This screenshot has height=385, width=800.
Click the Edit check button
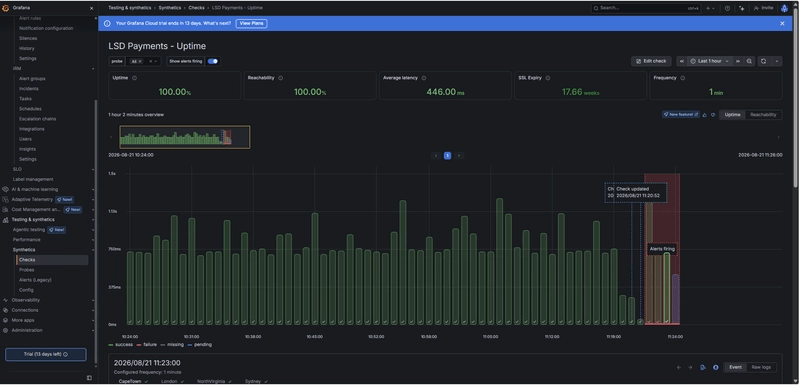(x=651, y=61)
